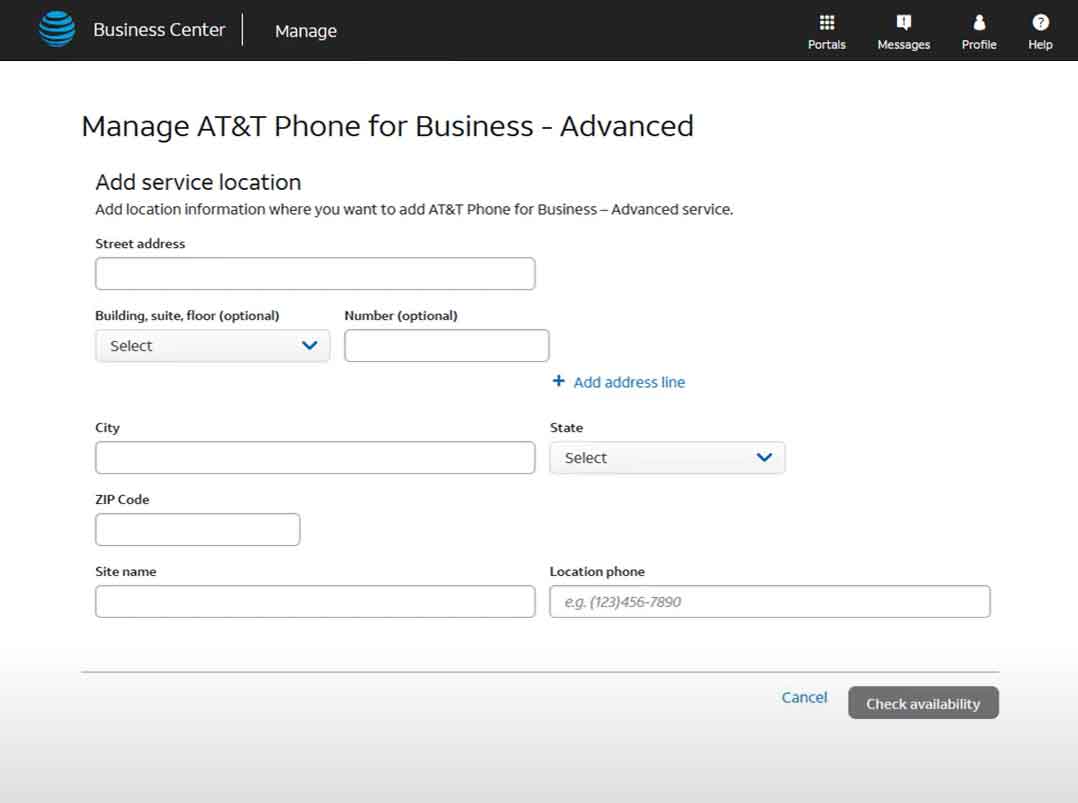
Task: Click the 'ZIP Code' label
Action: click(x=122, y=499)
